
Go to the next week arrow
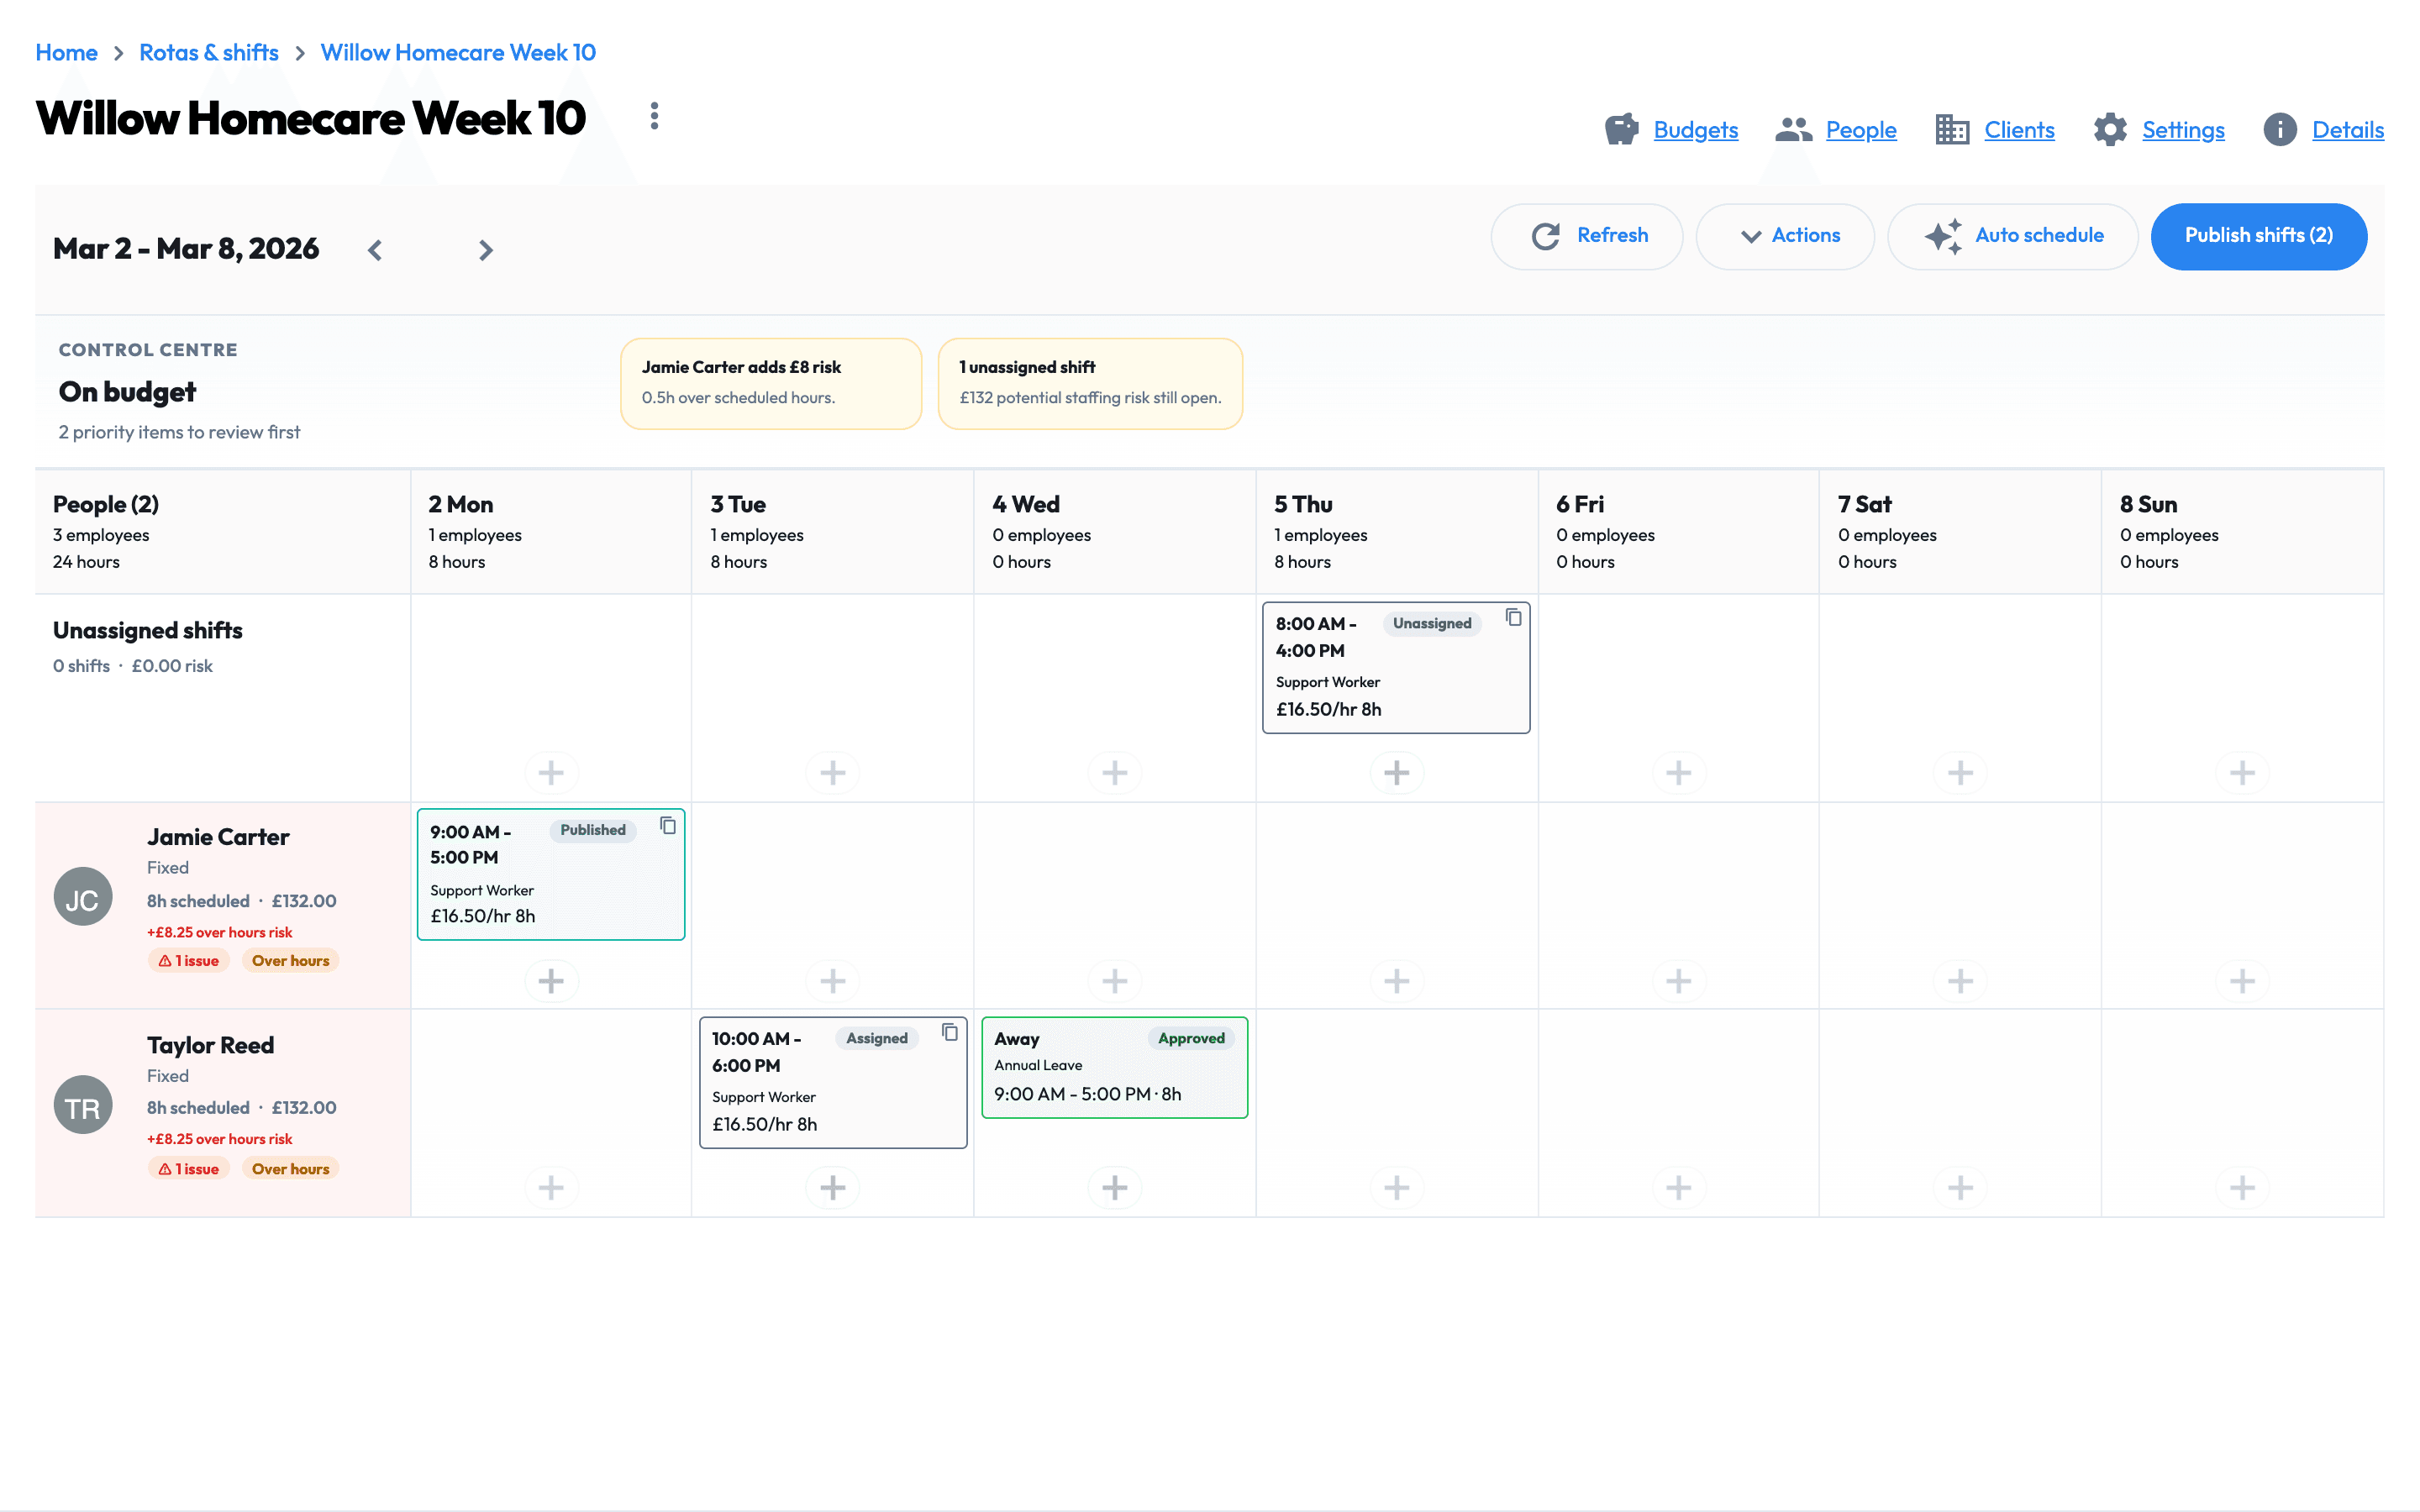pos(486,250)
